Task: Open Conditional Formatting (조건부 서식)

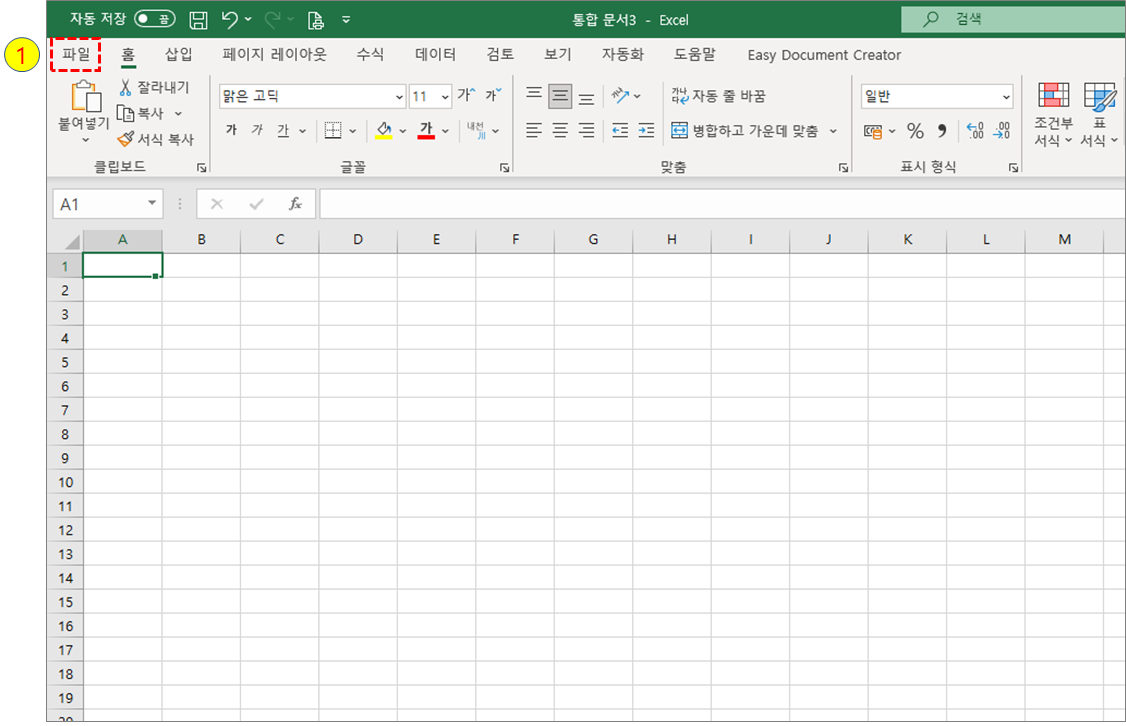Action: click(1053, 114)
